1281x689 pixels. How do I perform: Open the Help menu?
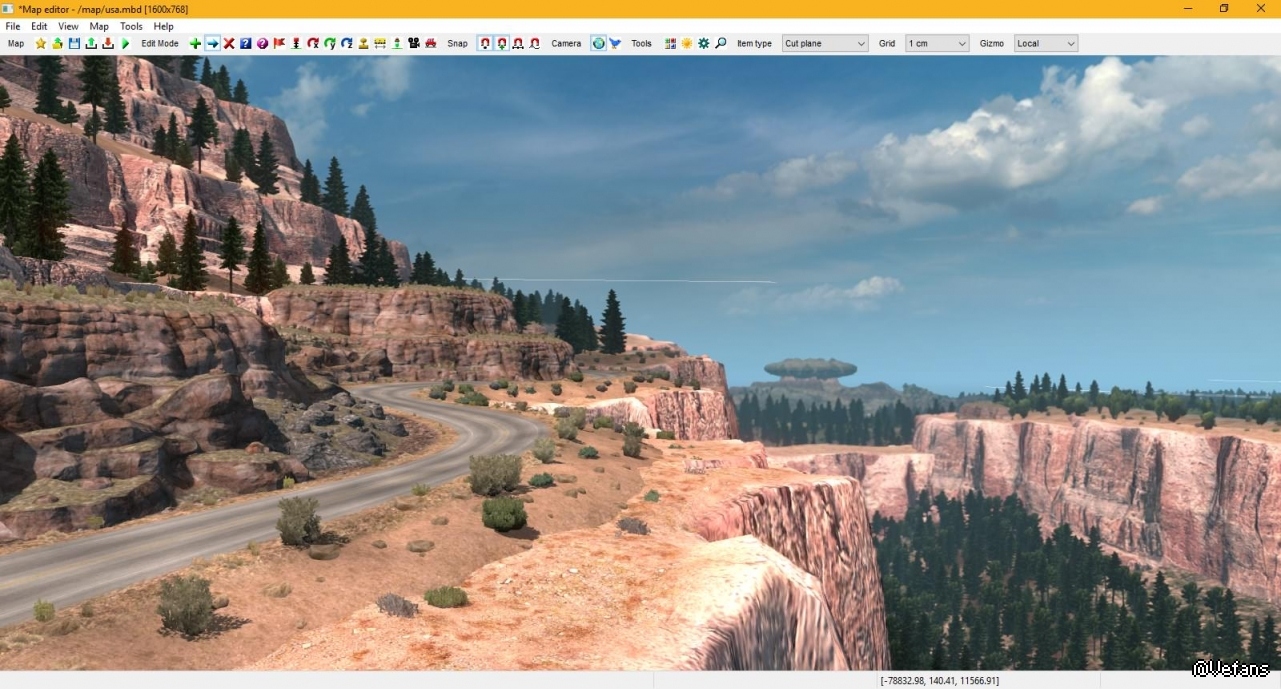click(x=163, y=26)
